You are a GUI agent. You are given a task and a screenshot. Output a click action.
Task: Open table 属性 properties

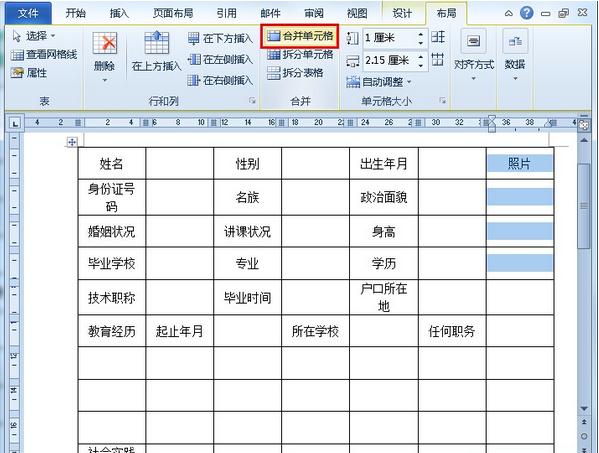click(x=29, y=73)
